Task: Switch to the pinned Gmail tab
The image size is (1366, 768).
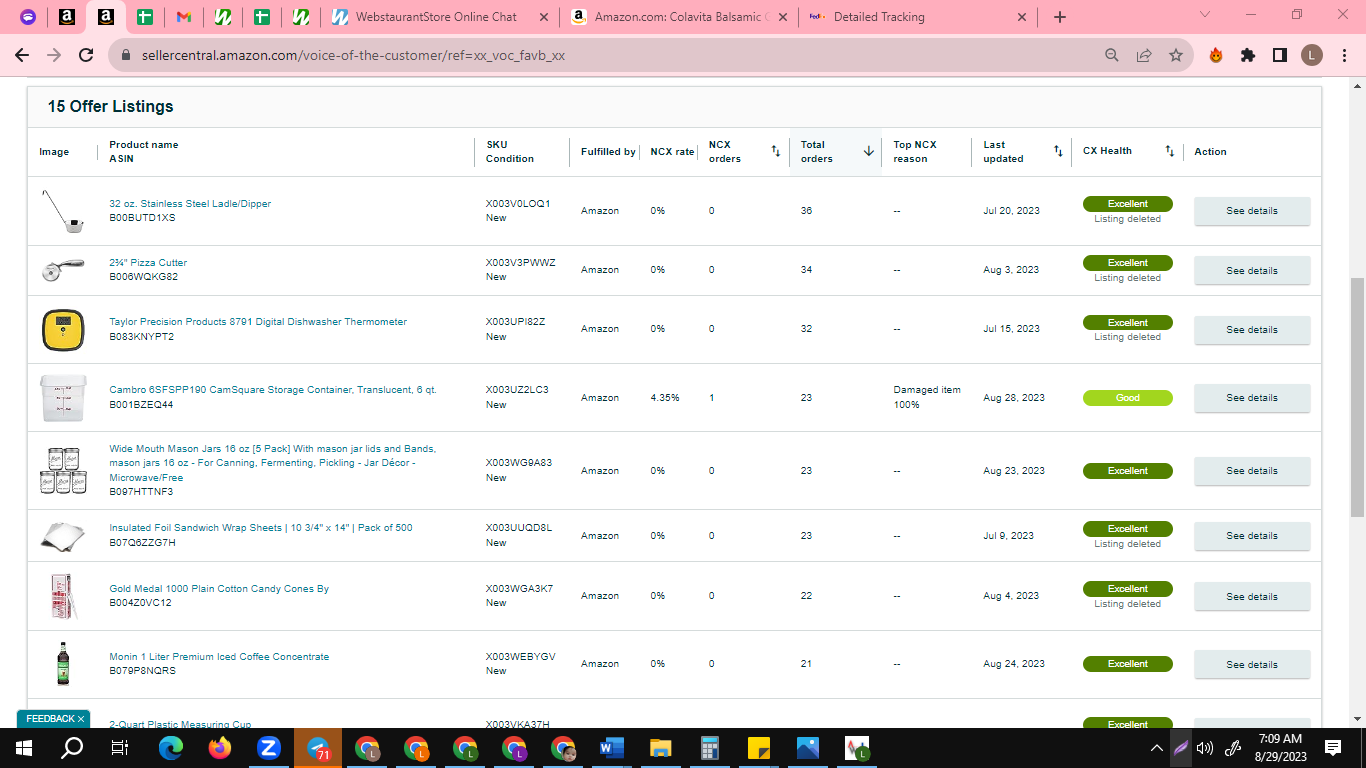Action: click(184, 17)
